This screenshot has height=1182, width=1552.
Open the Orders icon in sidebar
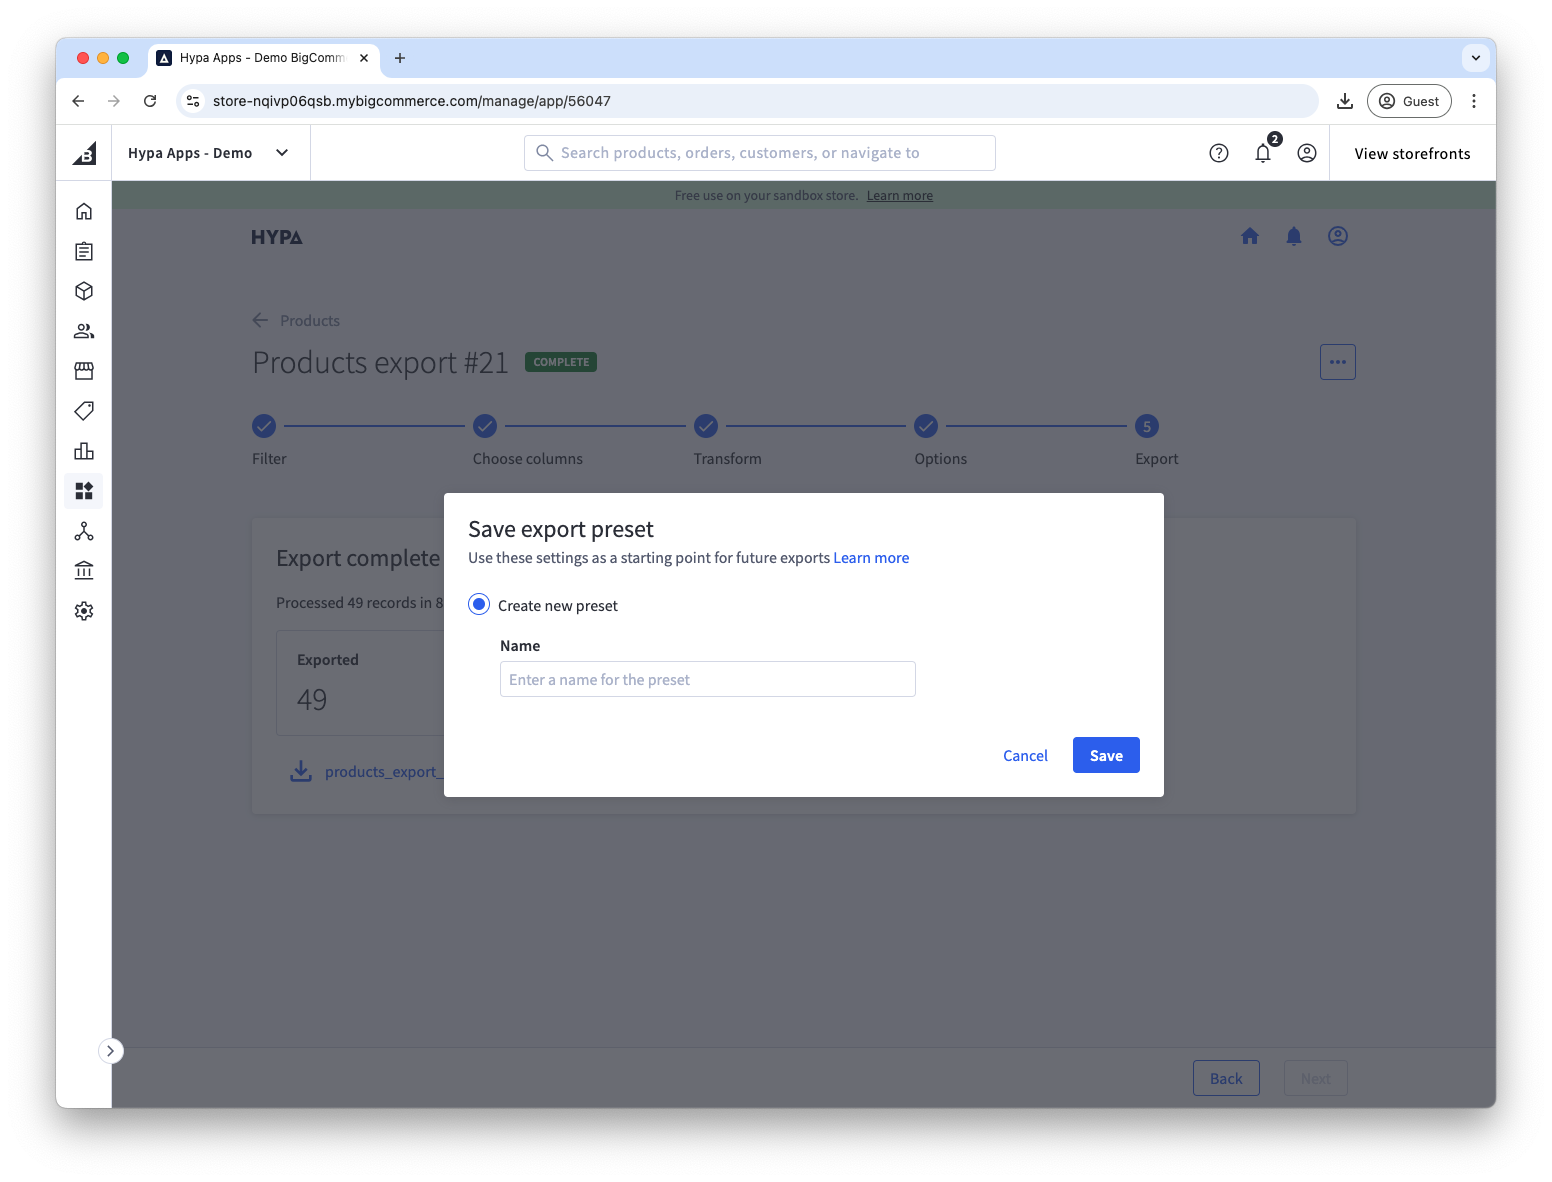[x=84, y=251]
